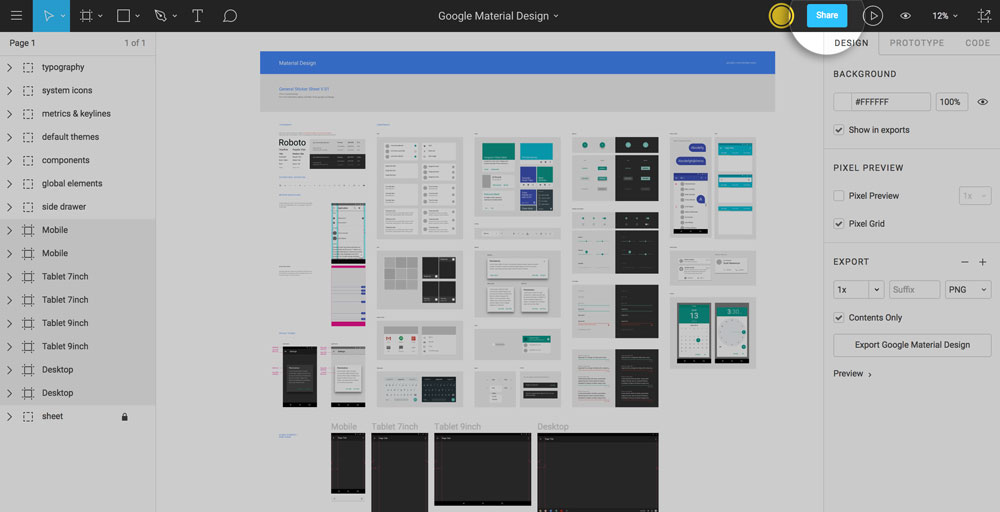1000x512 pixels.
Task: Select the metrics & keylines layer
Action: point(77,113)
